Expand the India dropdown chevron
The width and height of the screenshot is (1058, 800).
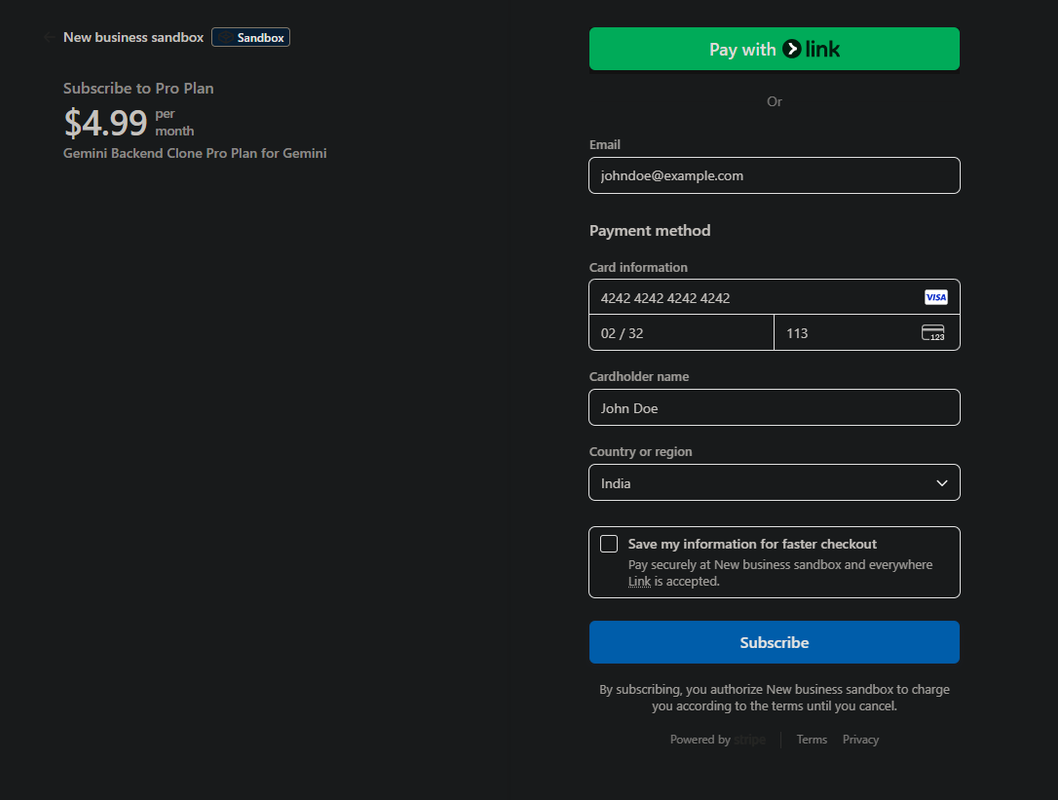pyautogui.click(x=942, y=483)
